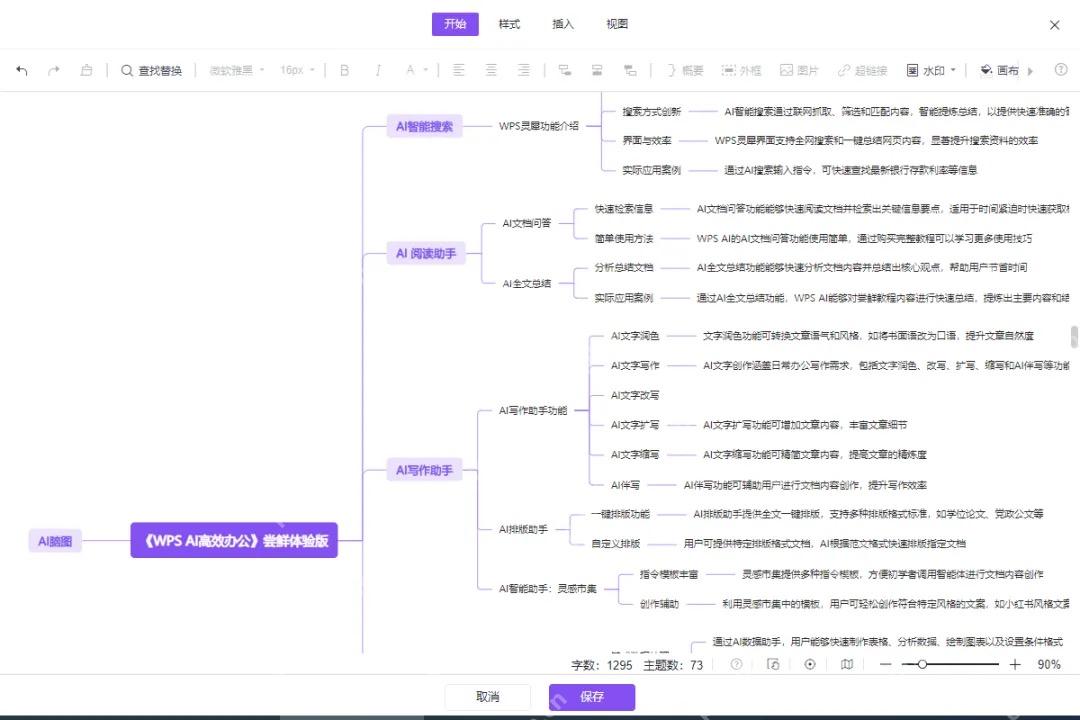Toggle the navigation minimap icon

click(847, 664)
